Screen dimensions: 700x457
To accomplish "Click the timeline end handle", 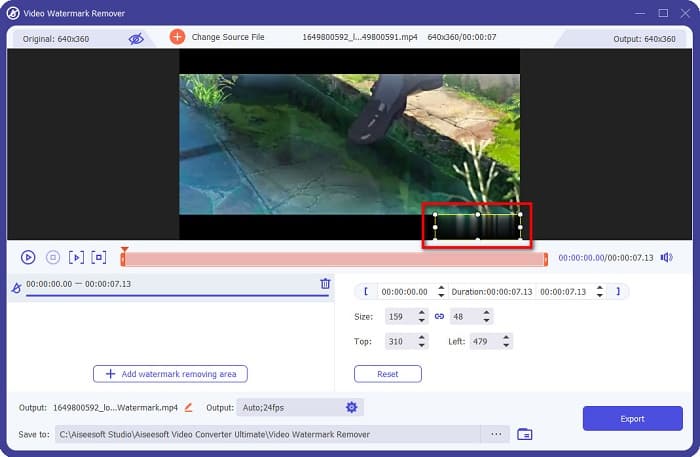I will (x=546, y=260).
